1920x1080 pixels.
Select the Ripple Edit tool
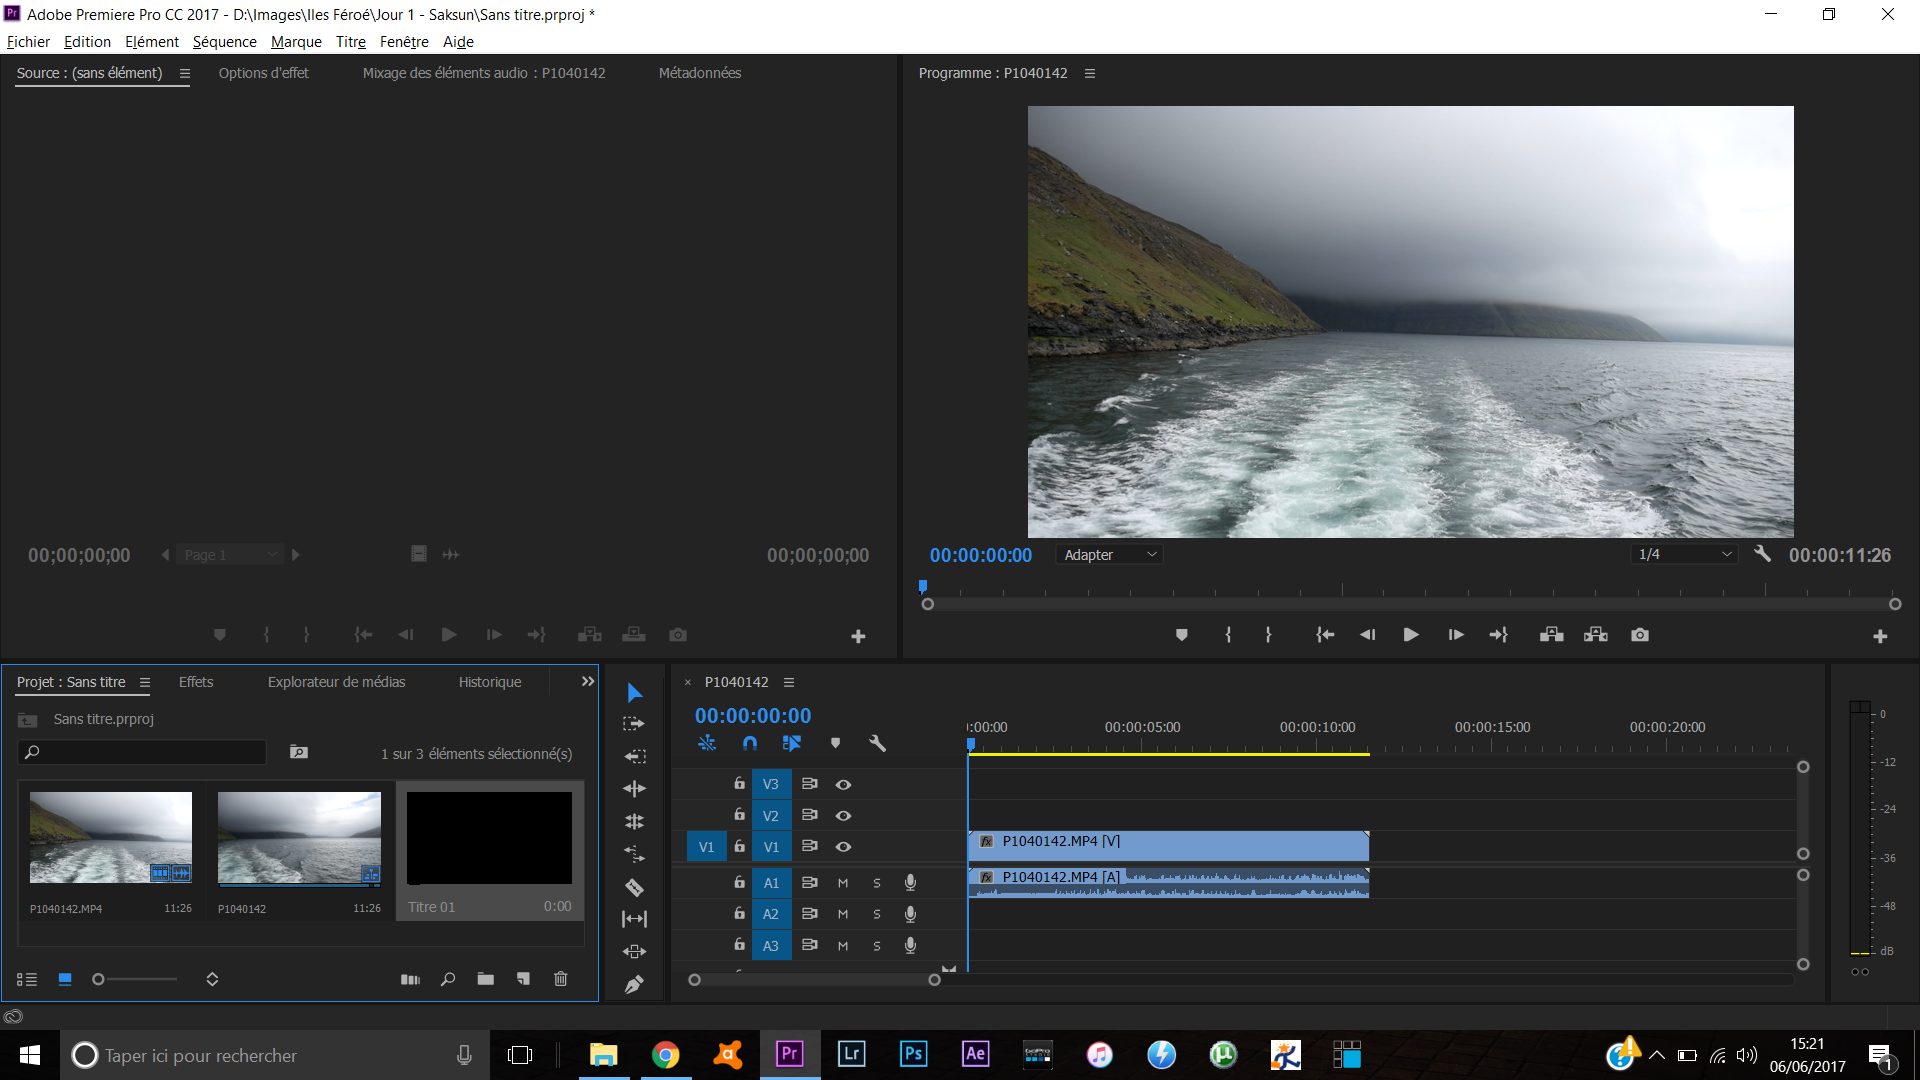[634, 788]
